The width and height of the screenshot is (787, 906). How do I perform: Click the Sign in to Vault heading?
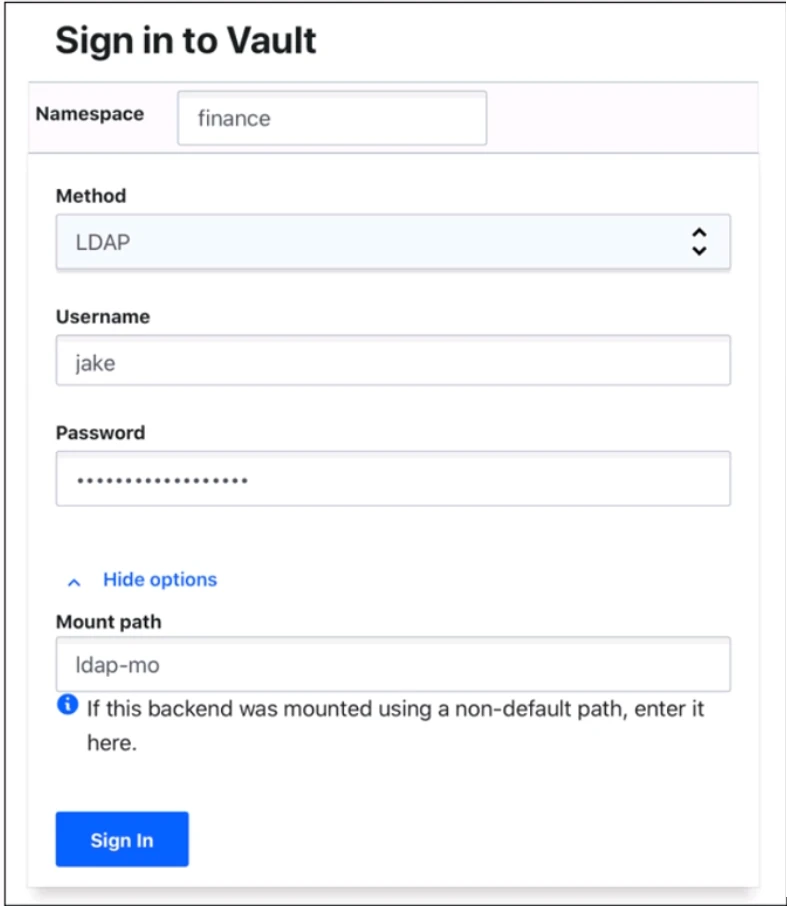pyautogui.click(x=186, y=41)
